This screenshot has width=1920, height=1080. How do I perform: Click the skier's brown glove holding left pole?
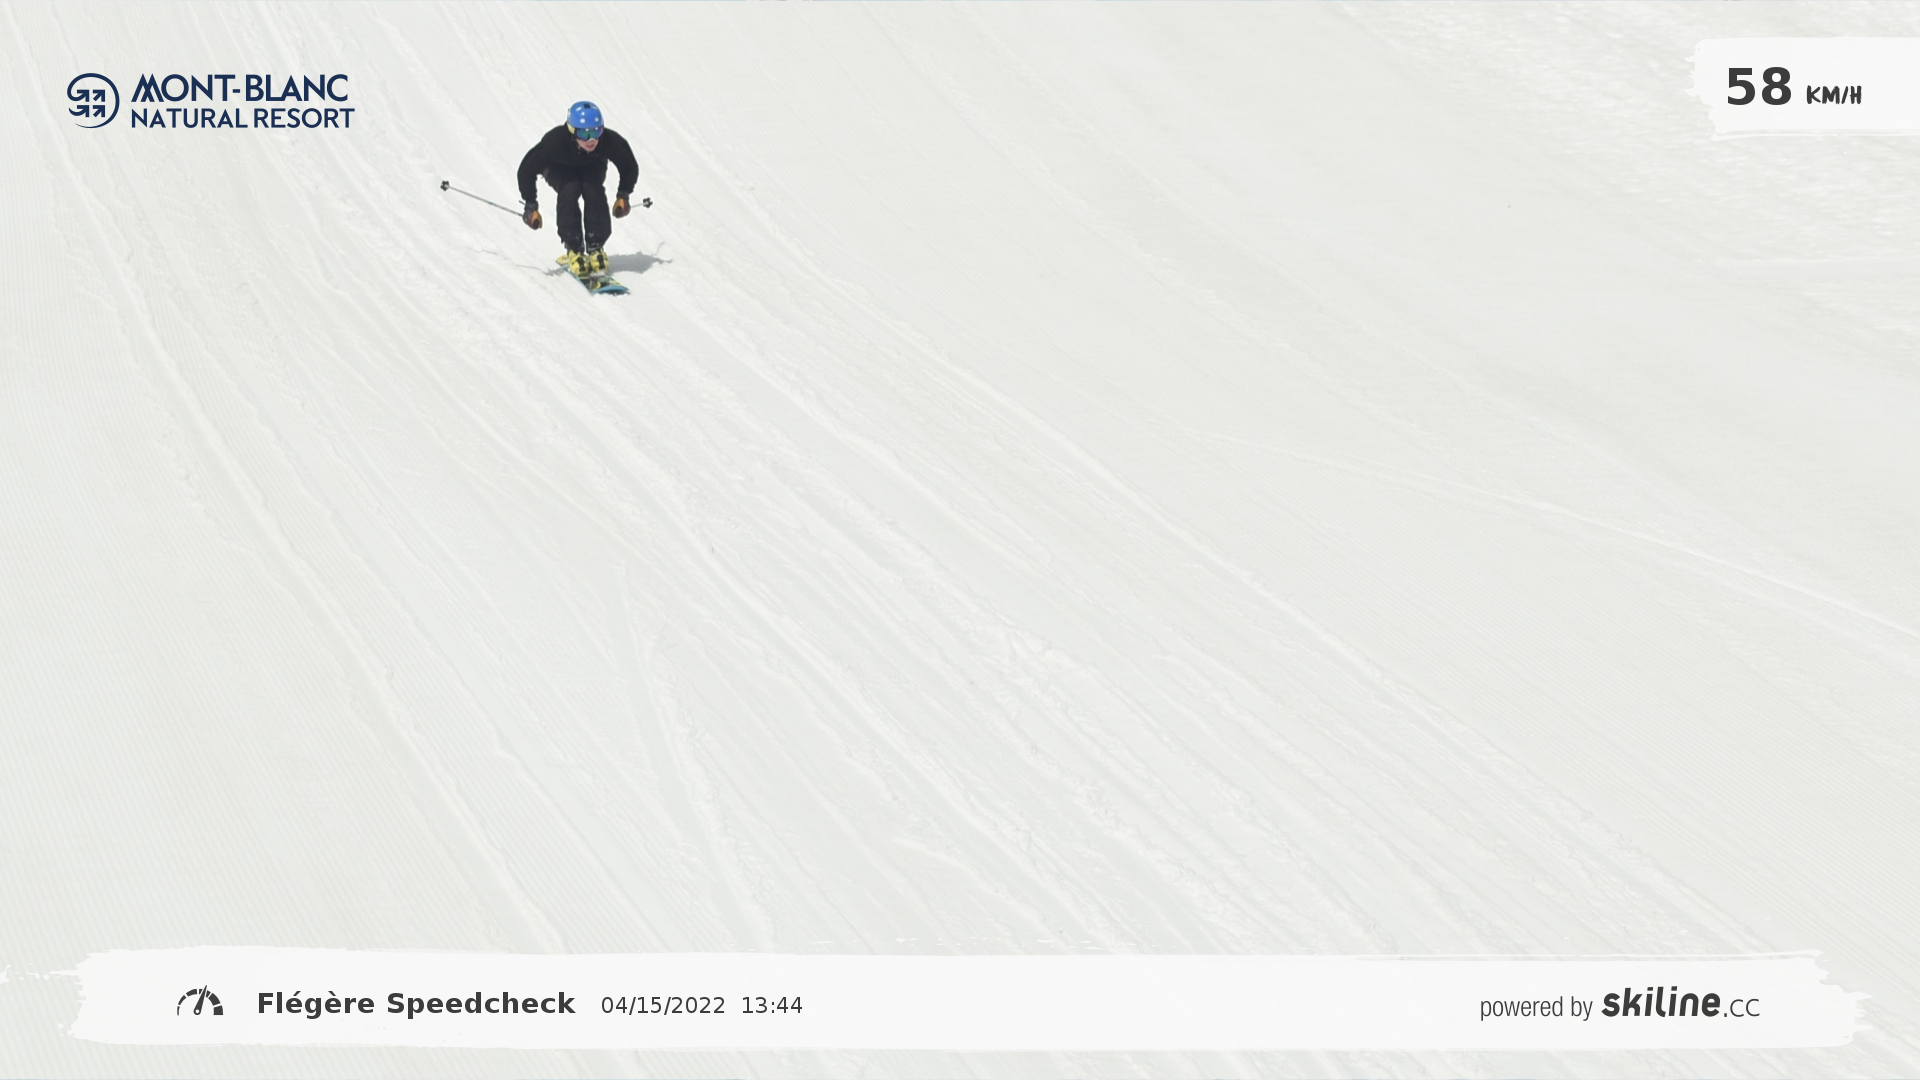click(x=532, y=216)
